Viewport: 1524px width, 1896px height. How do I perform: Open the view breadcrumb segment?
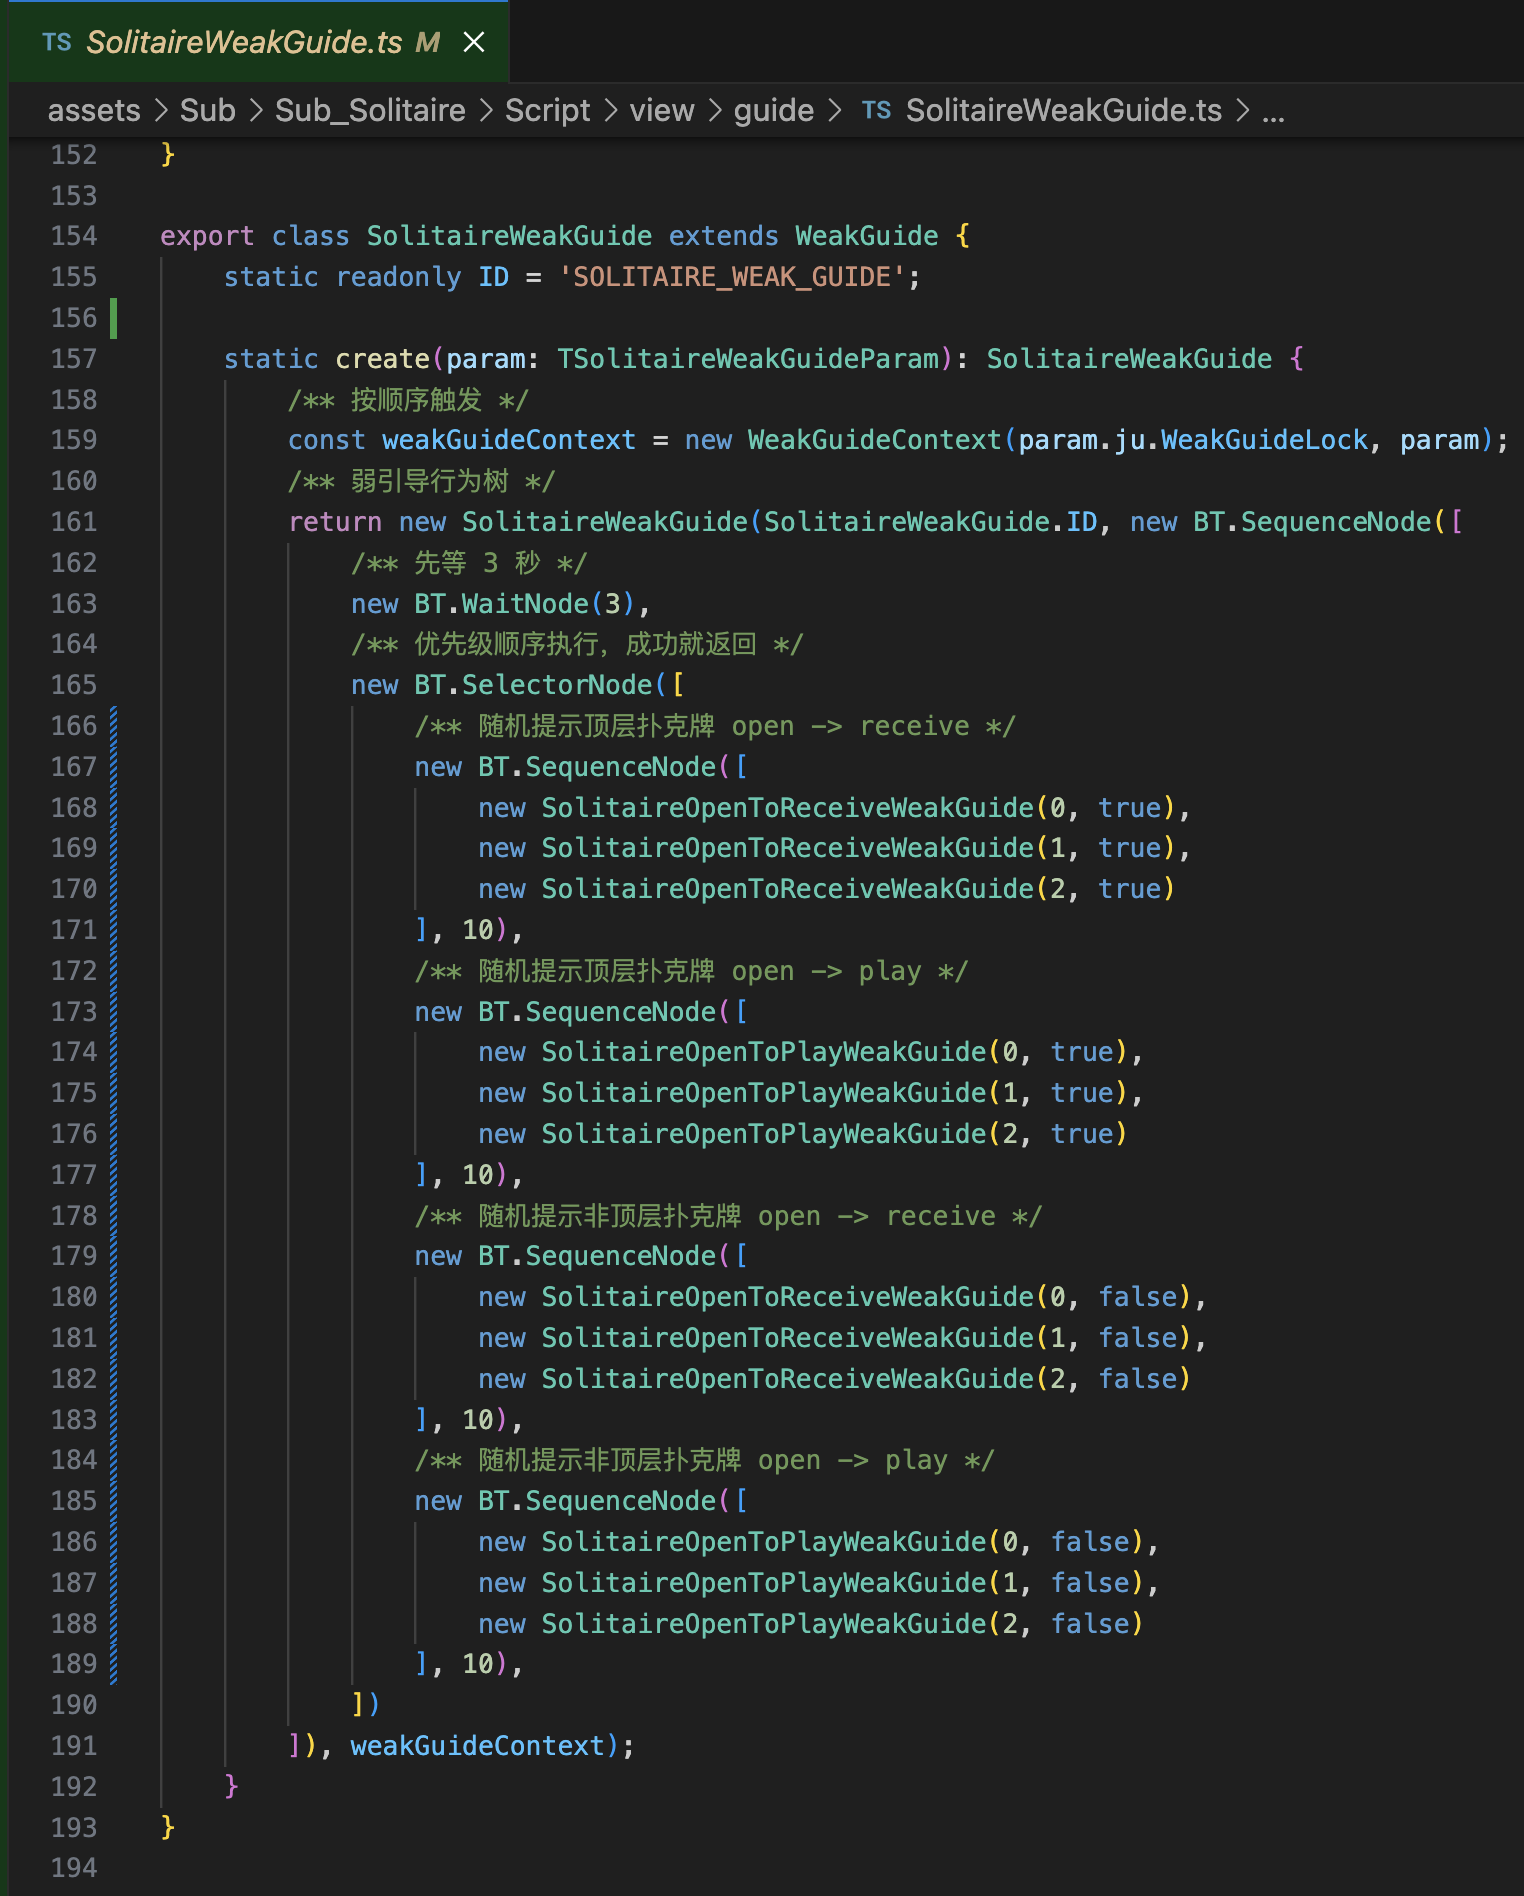click(662, 110)
